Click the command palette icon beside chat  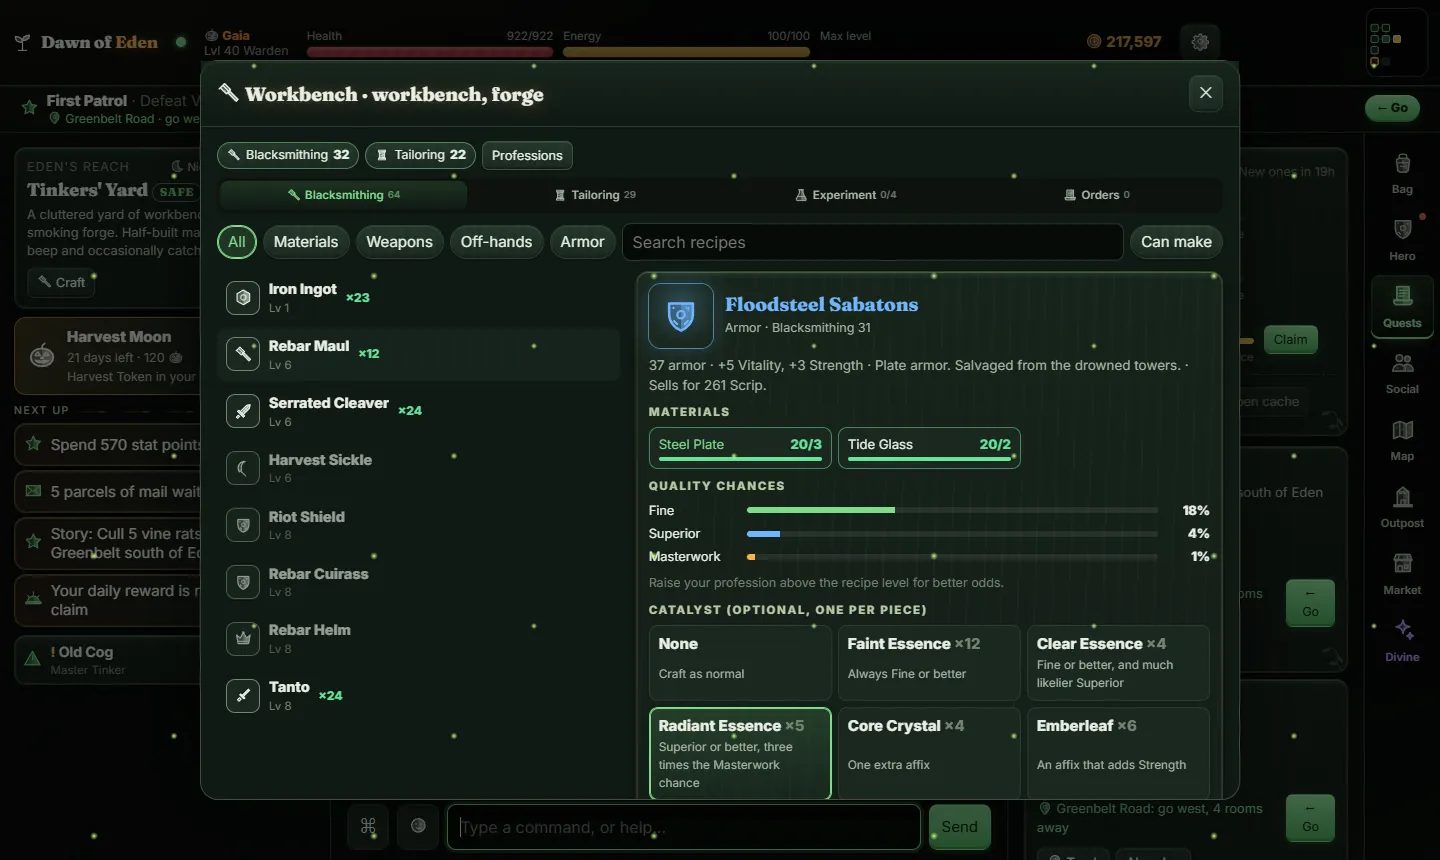click(368, 826)
